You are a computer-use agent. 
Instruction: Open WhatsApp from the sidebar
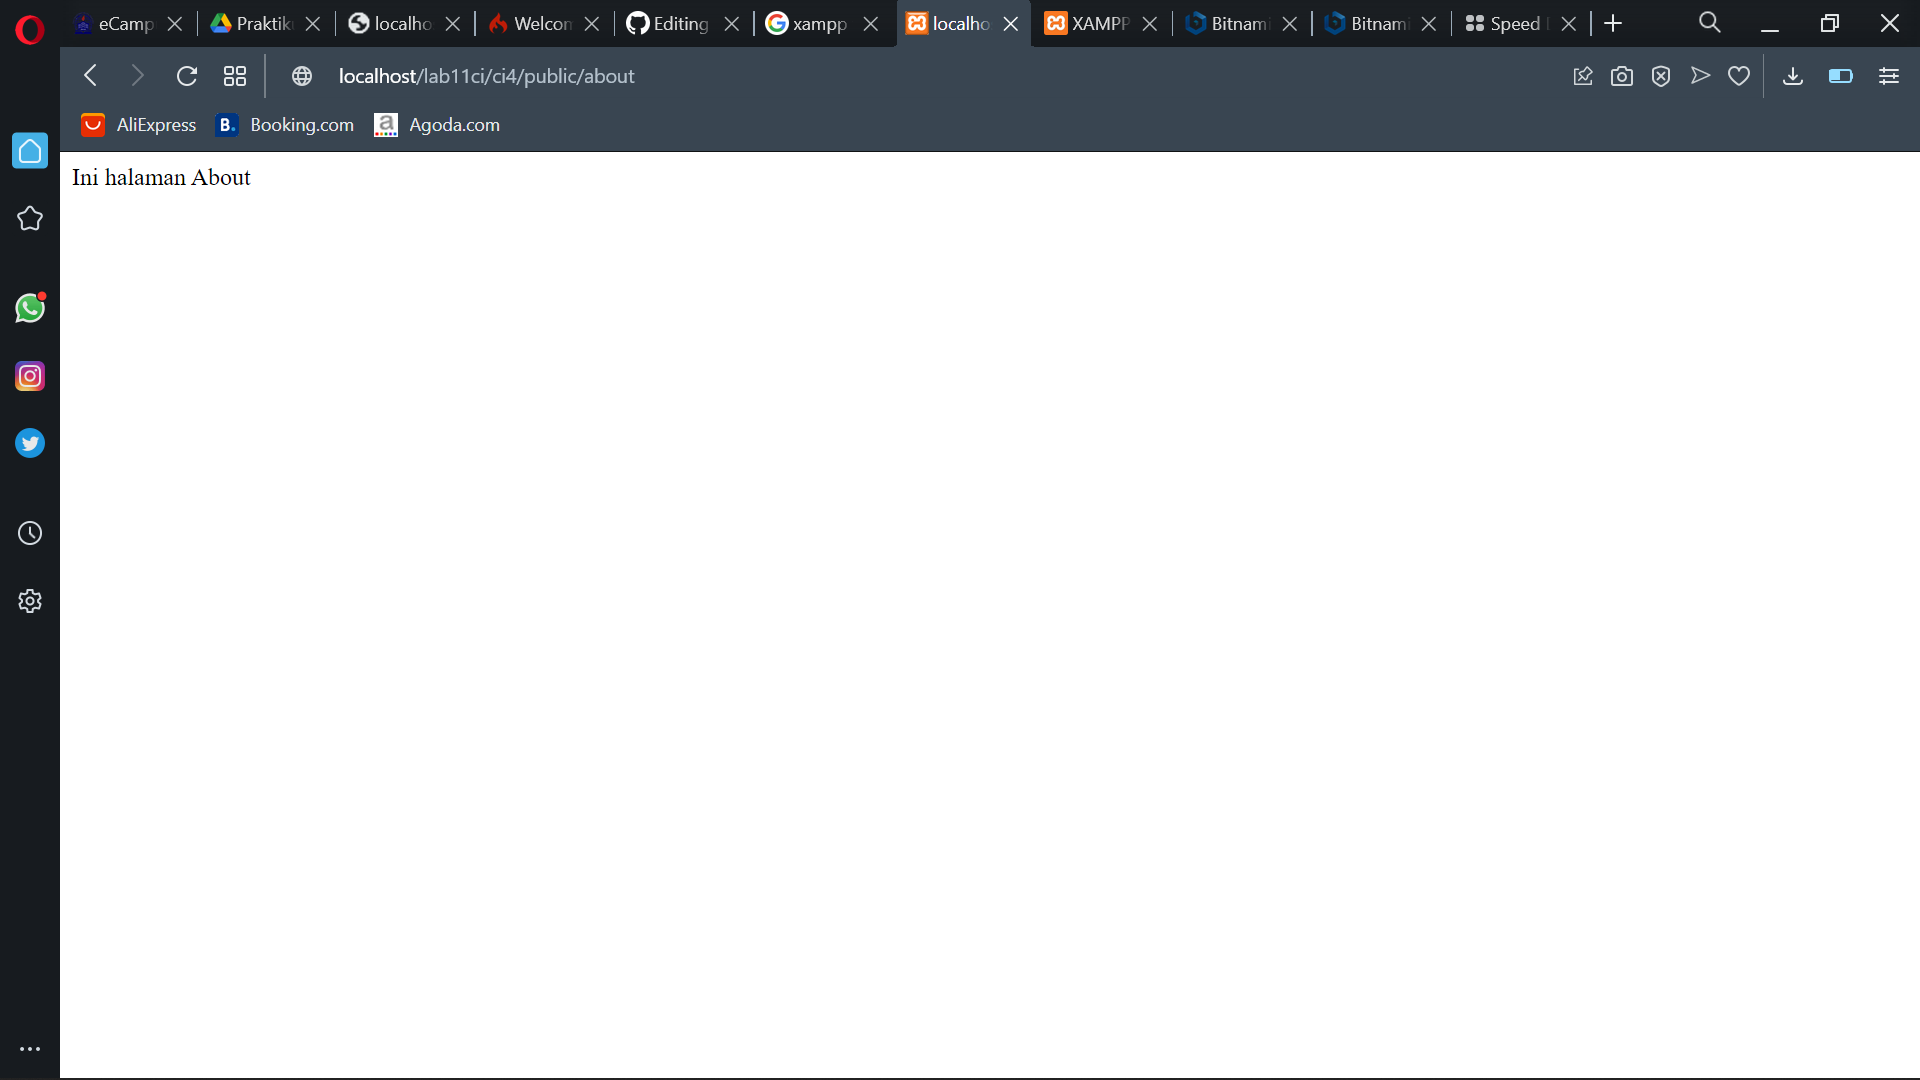click(30, 308)
